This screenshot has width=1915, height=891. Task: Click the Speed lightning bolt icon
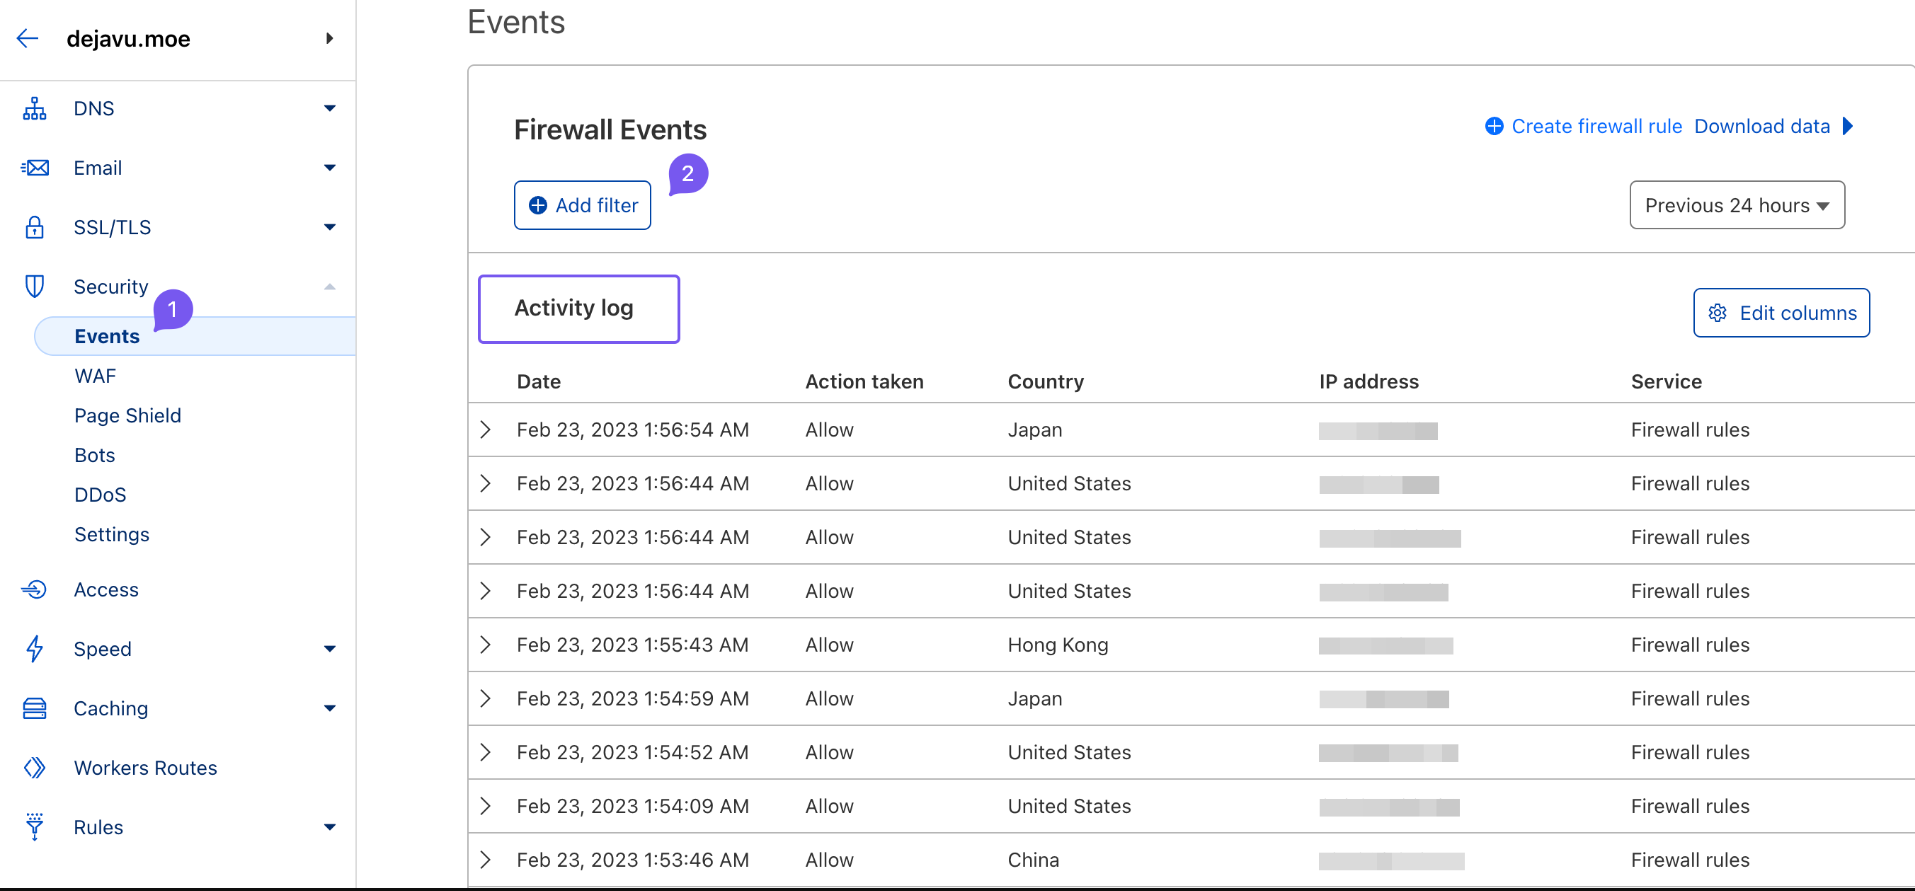pos(35,649)
